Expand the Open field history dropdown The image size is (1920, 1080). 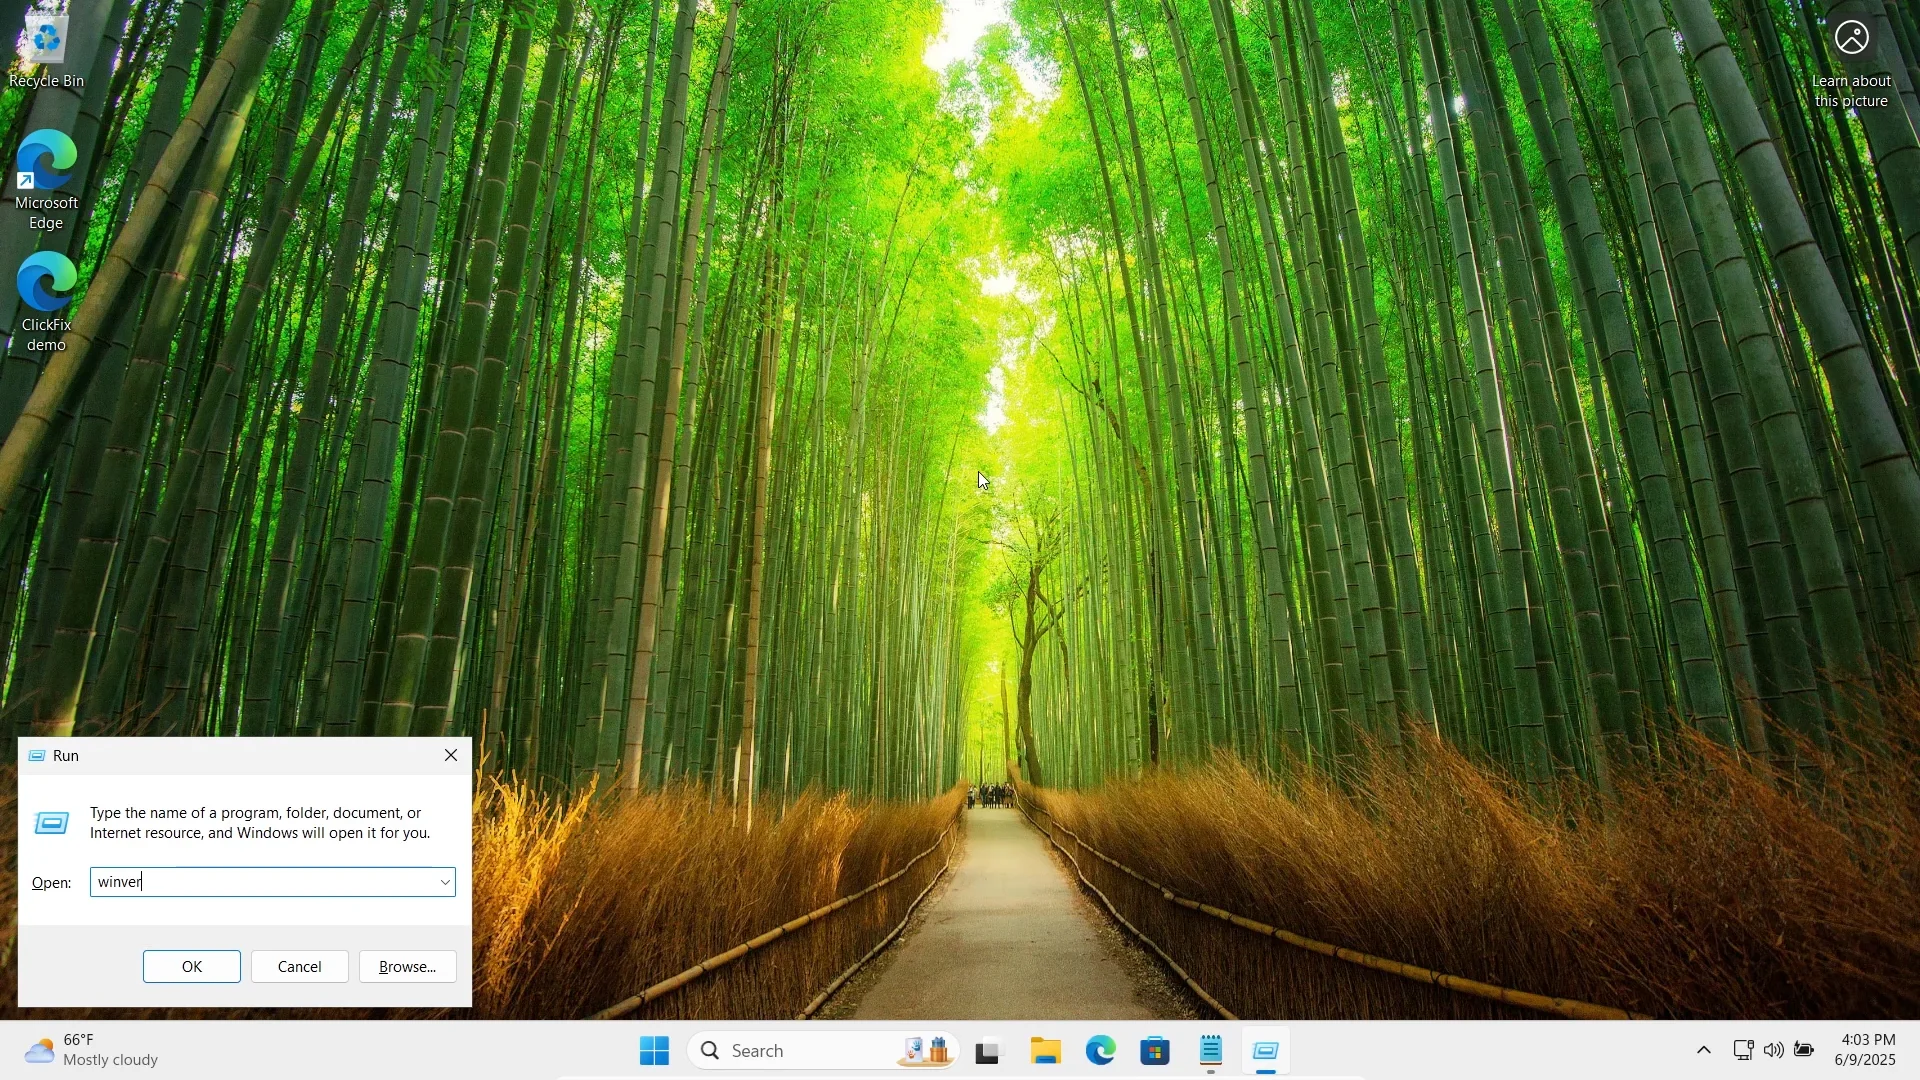click(x=445, y=883)
